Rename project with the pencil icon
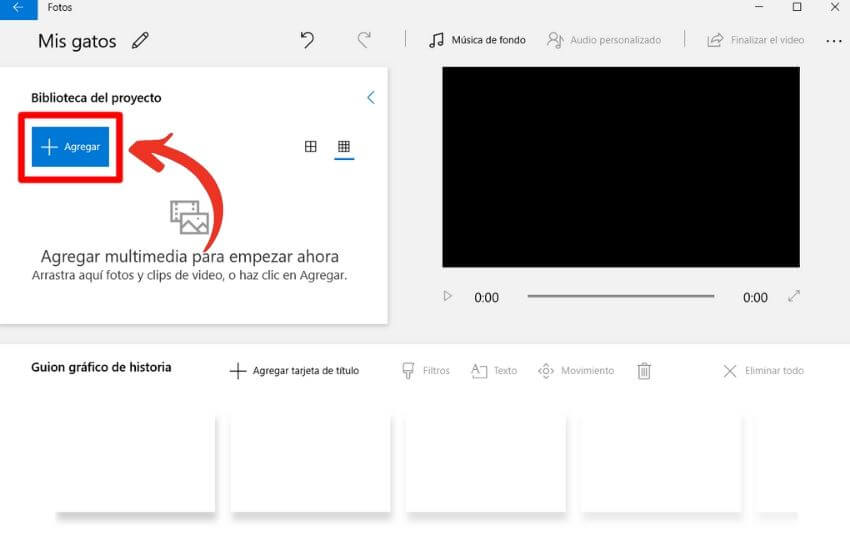 coord(140,41)
